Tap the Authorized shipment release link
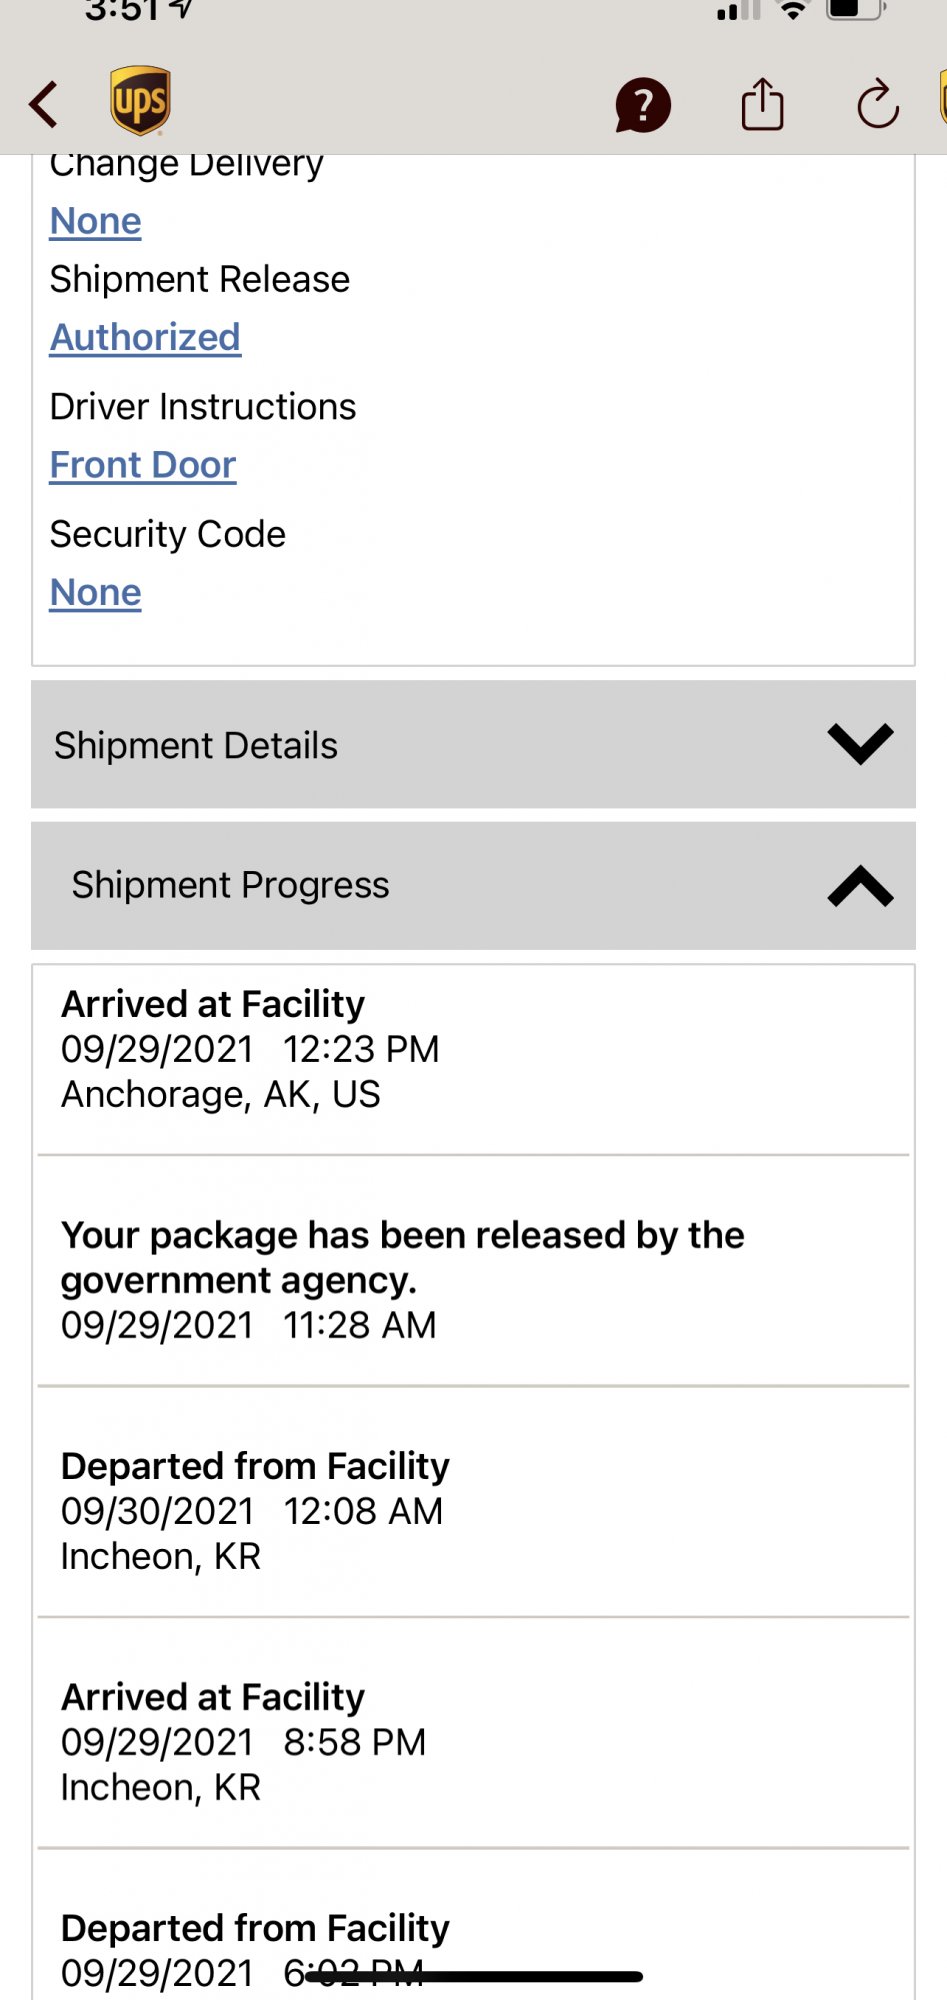The width and height of the screenshot is (947, 2000). click(x=145, y=338)
